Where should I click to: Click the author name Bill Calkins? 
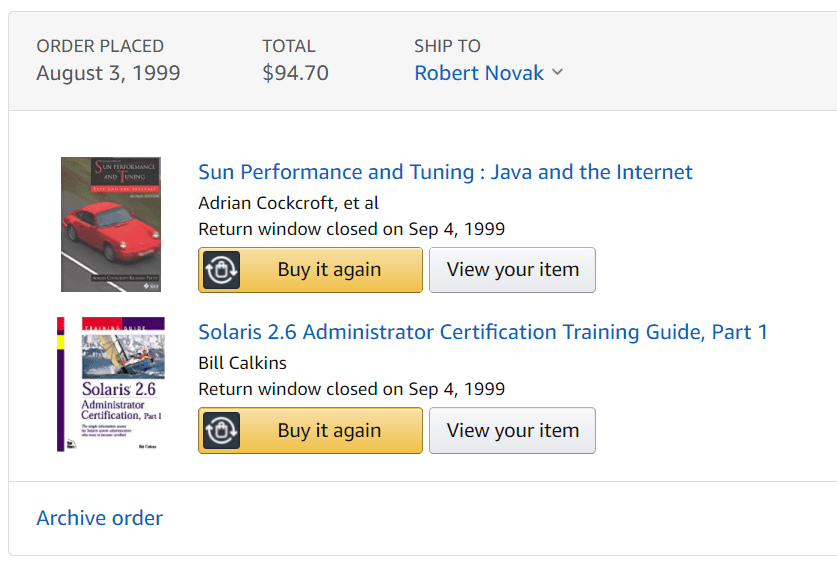tap(242, 363)
